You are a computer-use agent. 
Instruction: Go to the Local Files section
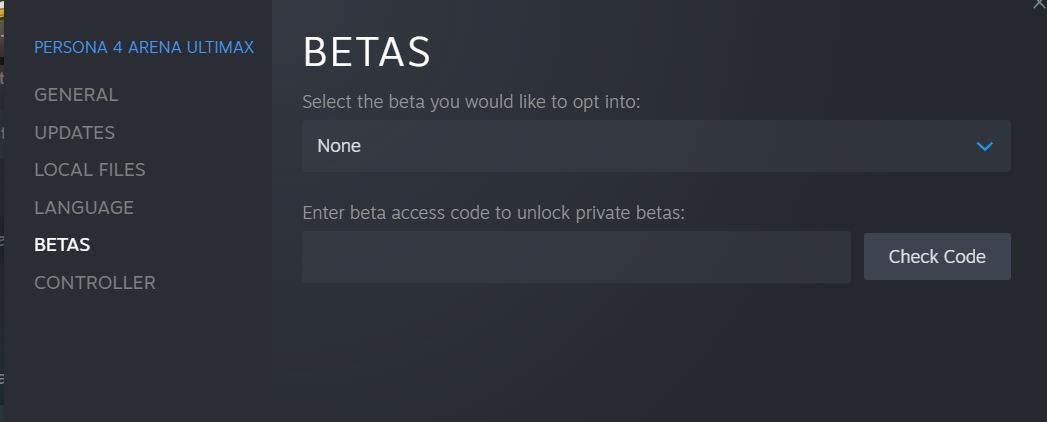90,170
